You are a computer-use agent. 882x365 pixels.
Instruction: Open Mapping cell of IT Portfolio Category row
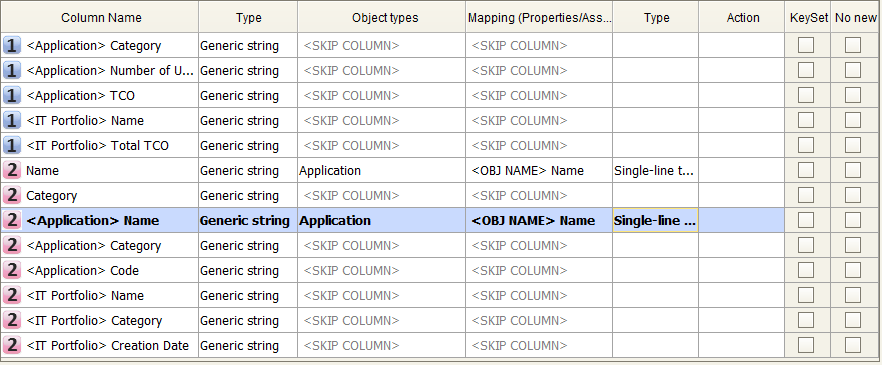pos(539,321)
